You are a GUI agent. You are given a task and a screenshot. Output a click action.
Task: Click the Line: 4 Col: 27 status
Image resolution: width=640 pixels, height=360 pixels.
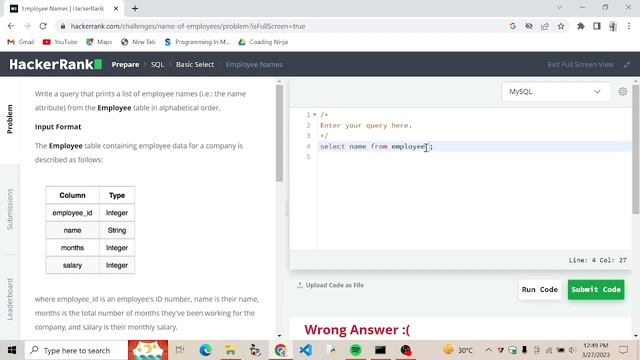coord(598,260)
